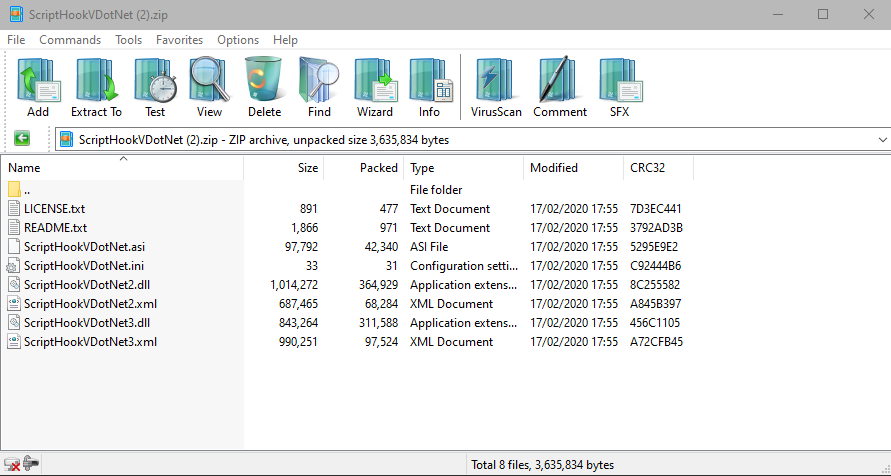Select the ScriptHookVDotNet.asi file name
Screen dimensions: 891x476
coord(85,247)
